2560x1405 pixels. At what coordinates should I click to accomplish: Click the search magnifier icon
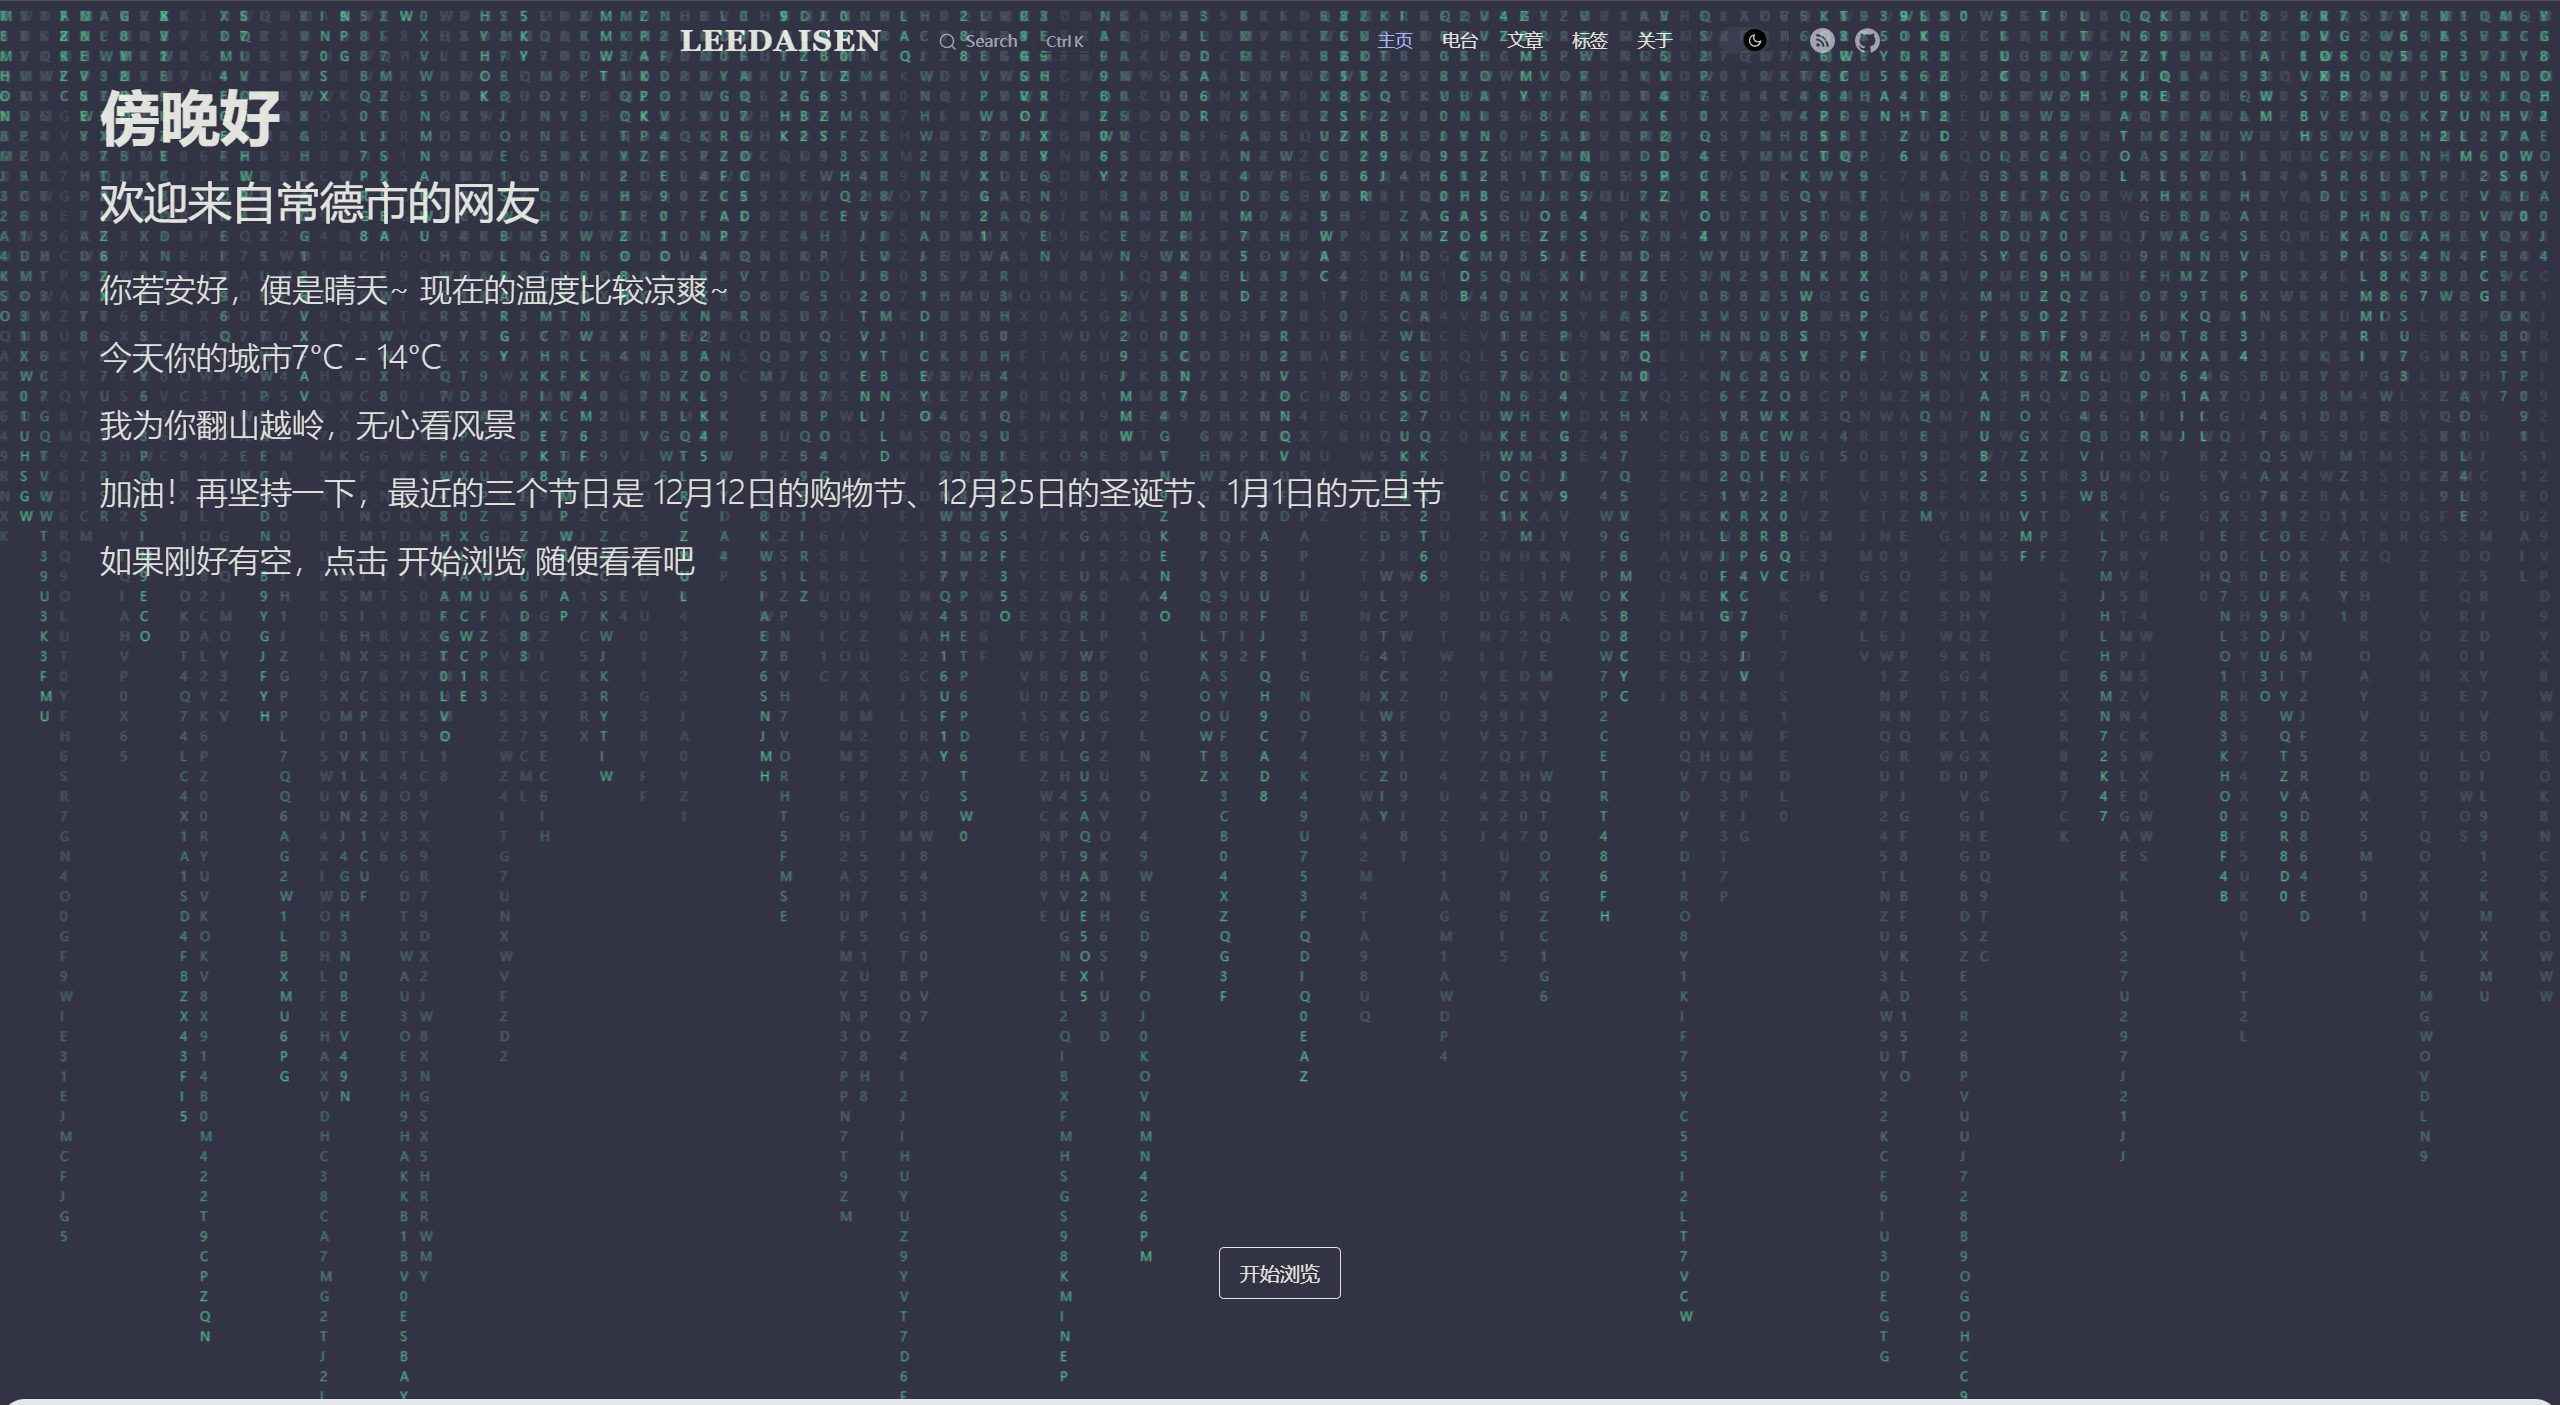[x=947, y=41]
